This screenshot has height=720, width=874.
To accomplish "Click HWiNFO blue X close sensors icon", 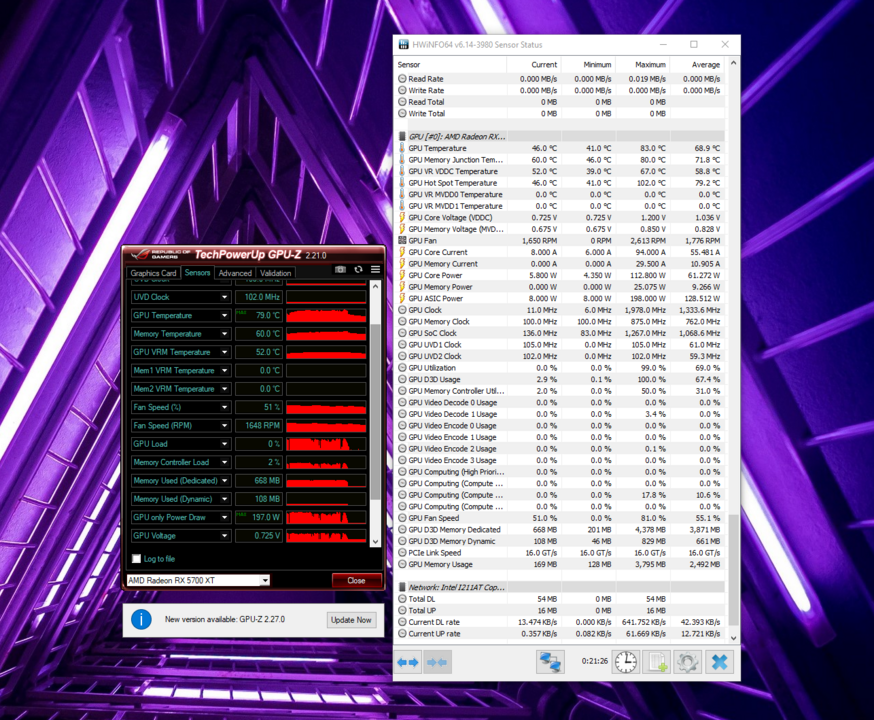I will 720,662.
